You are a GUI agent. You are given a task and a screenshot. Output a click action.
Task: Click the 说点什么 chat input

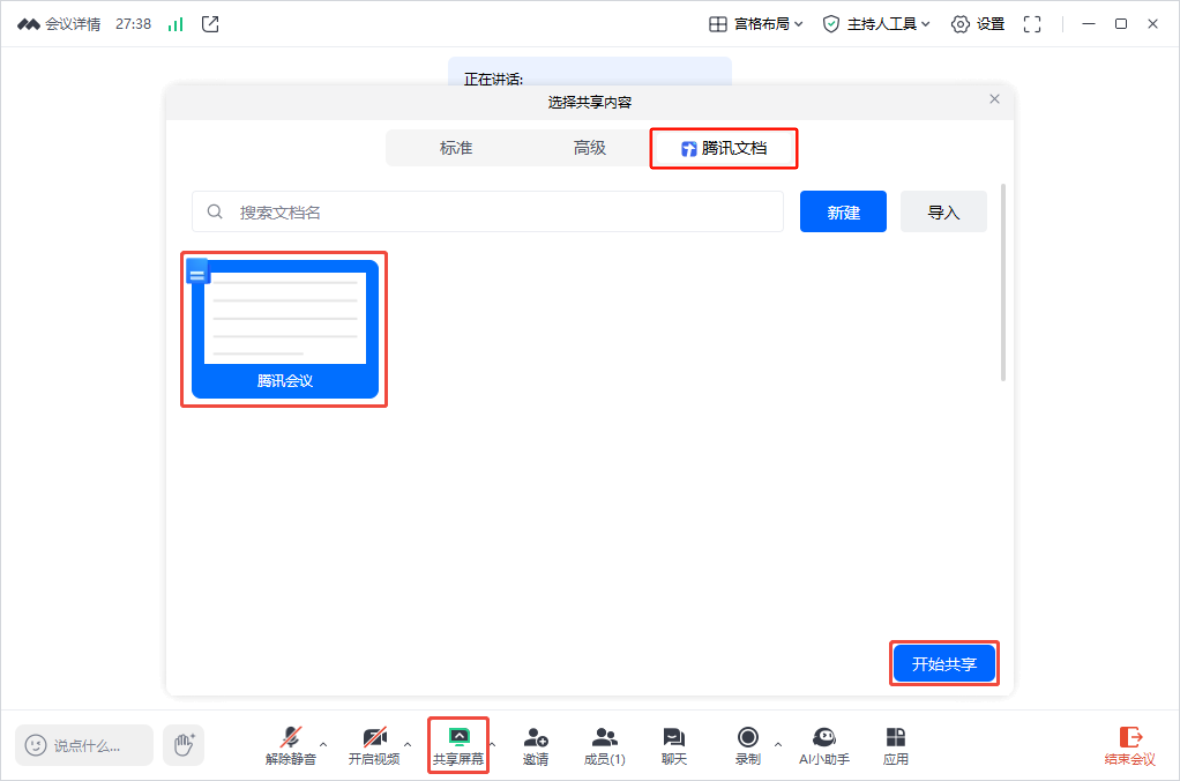(x=84, y=745)
